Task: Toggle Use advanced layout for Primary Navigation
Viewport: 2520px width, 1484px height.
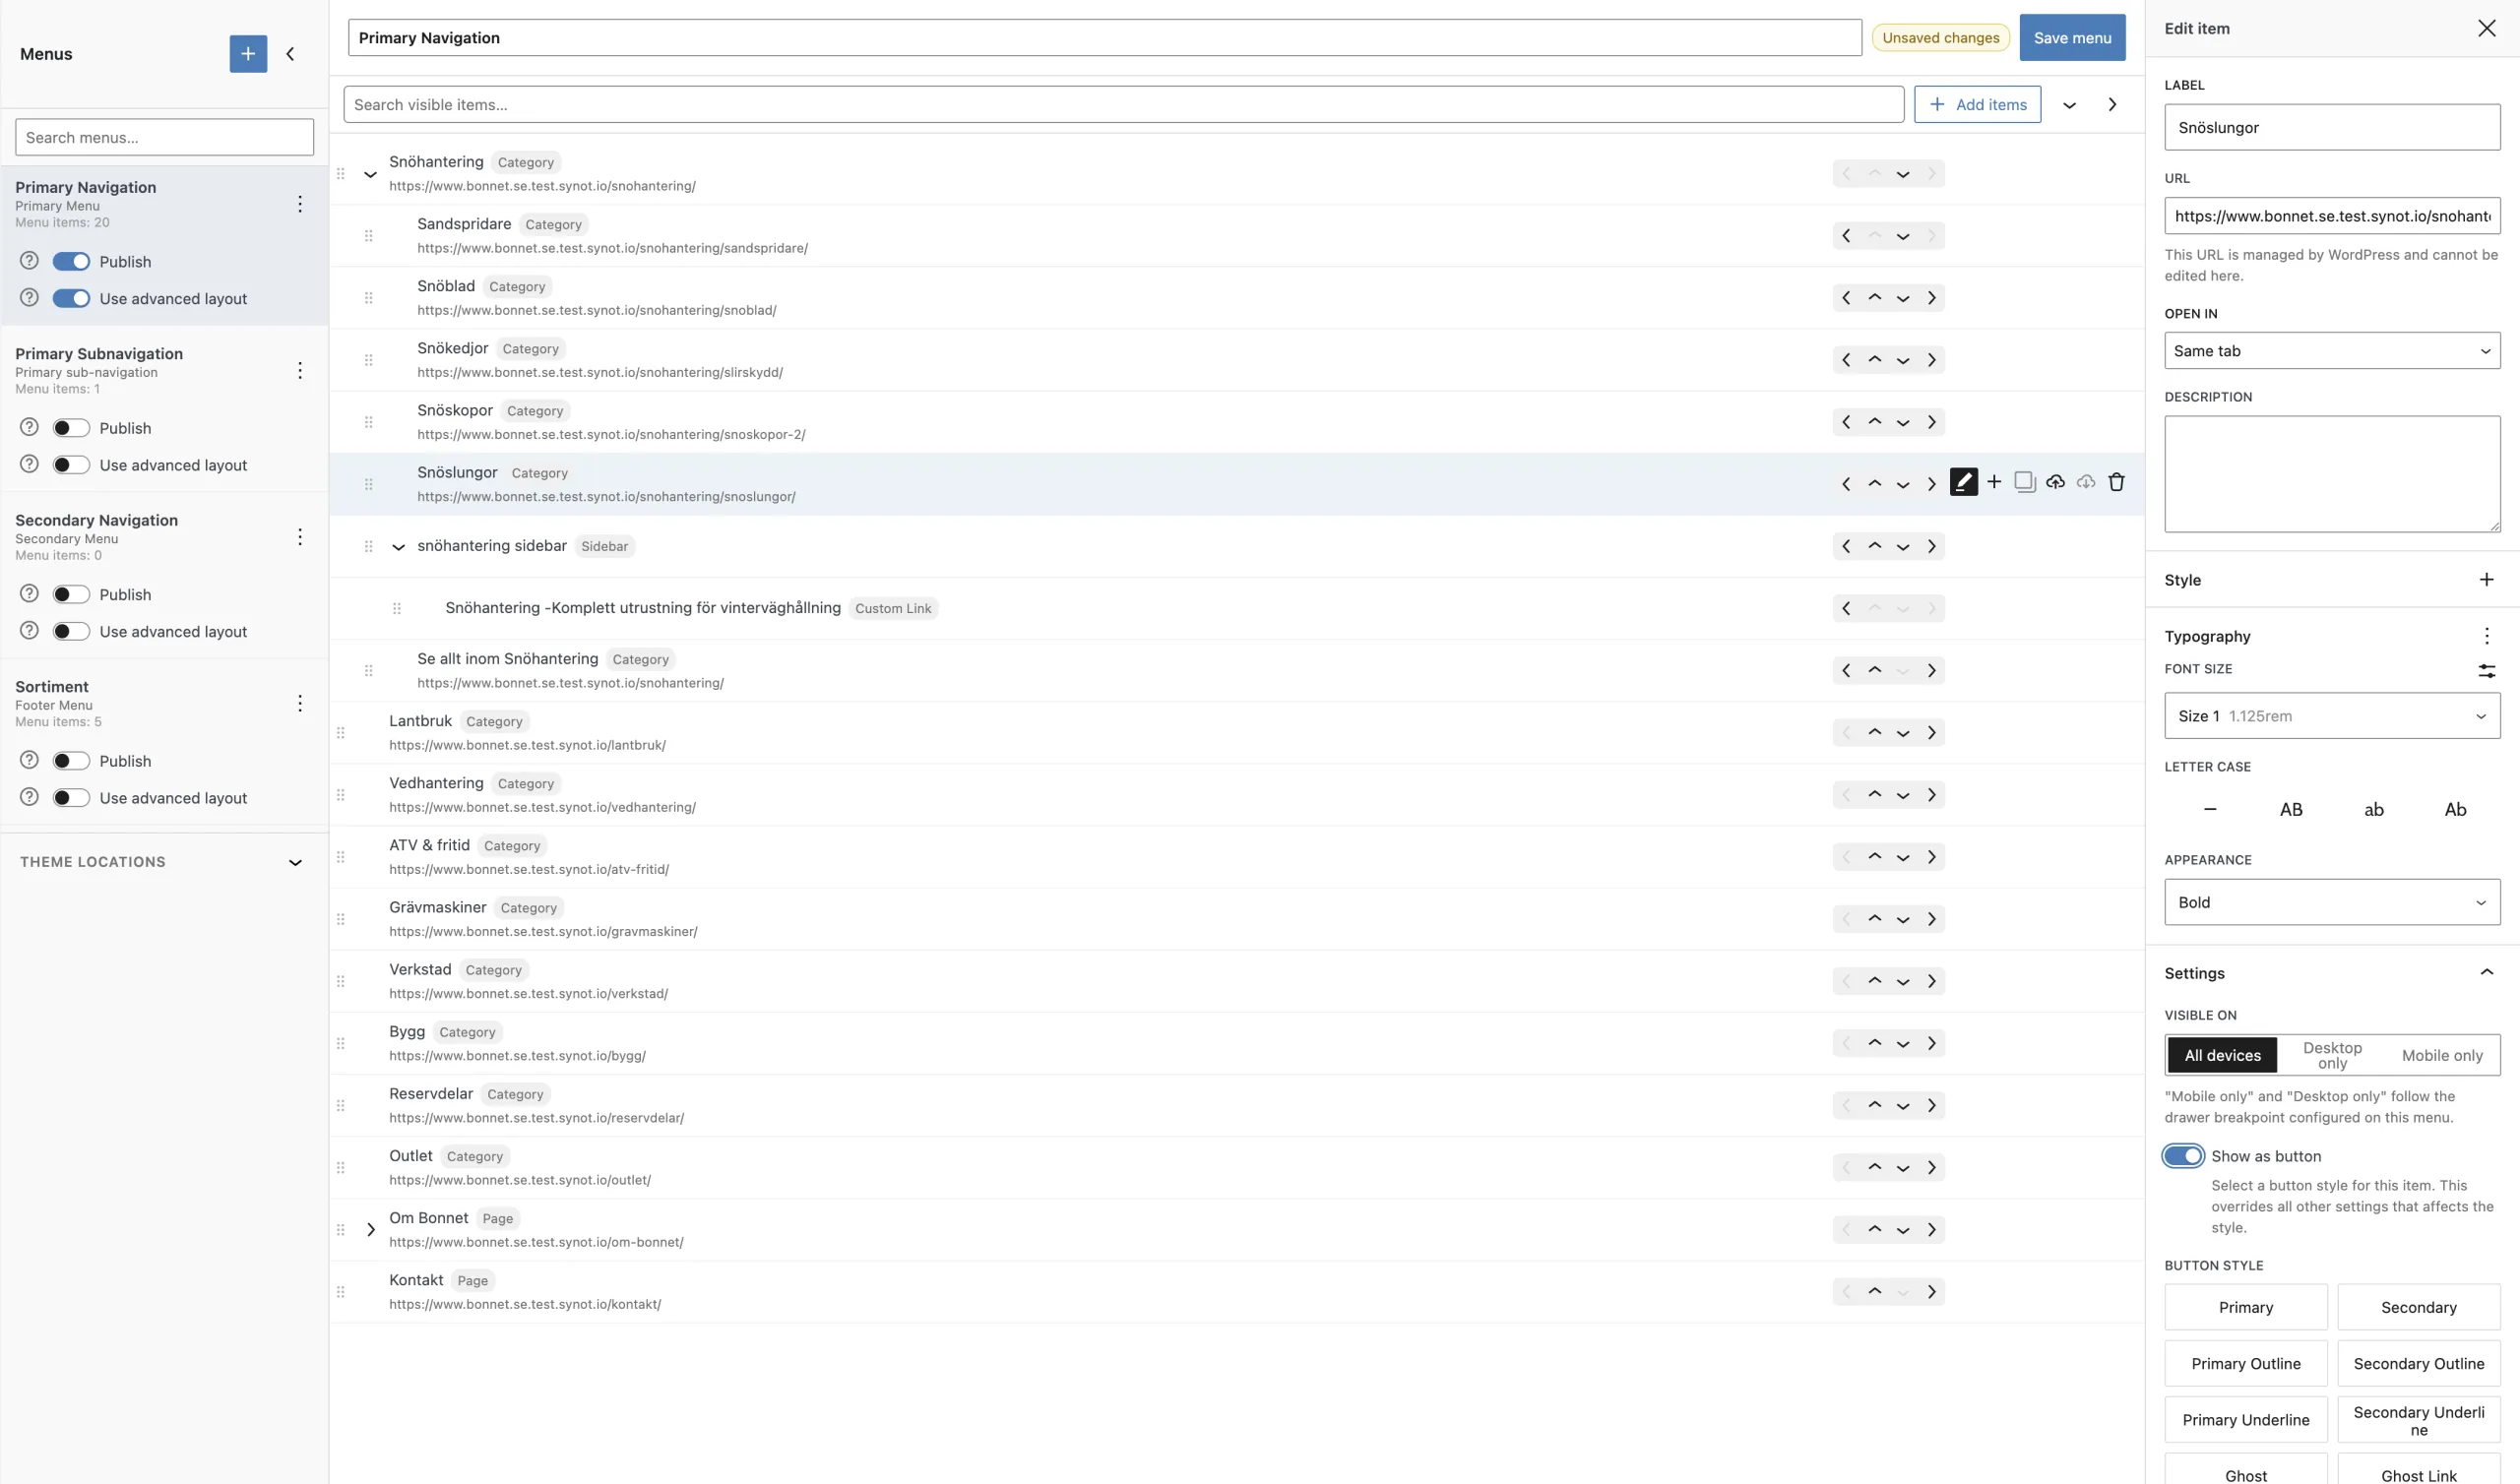Action: coord(71,298)
